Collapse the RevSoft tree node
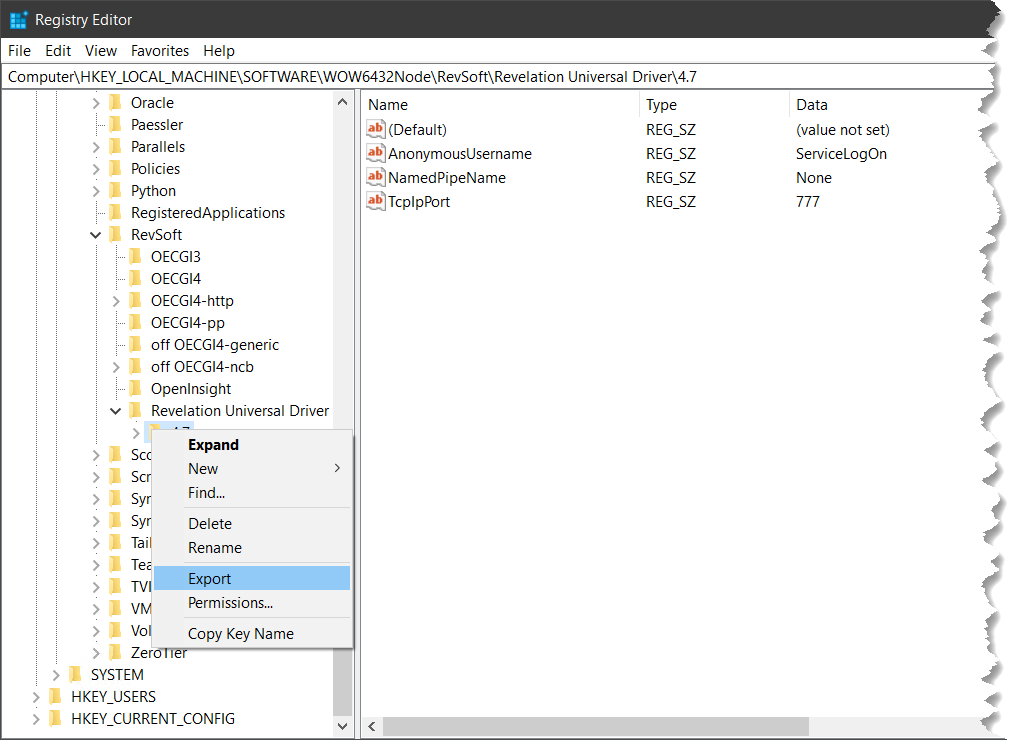 click(x=96, y=235)
